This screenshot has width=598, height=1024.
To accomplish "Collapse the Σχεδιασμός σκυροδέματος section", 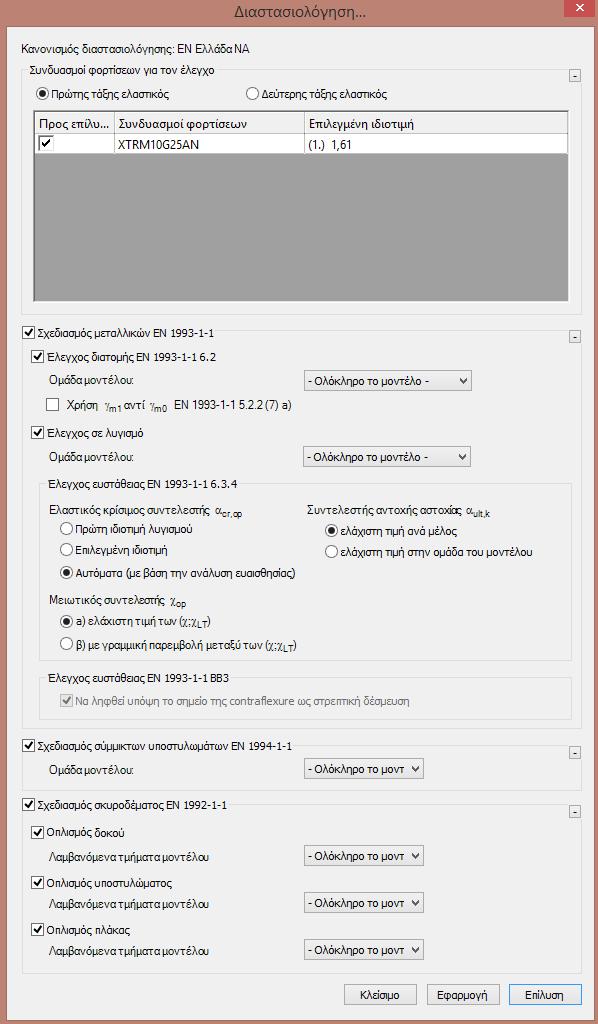I will tap(574, 812).
